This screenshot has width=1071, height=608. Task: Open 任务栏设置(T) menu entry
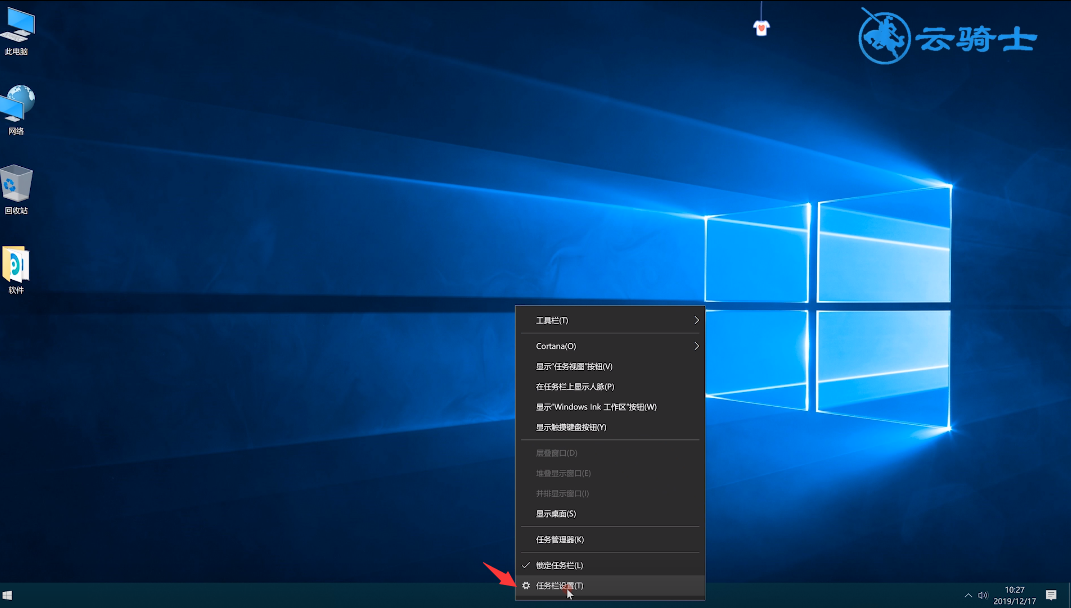[611, 585]
